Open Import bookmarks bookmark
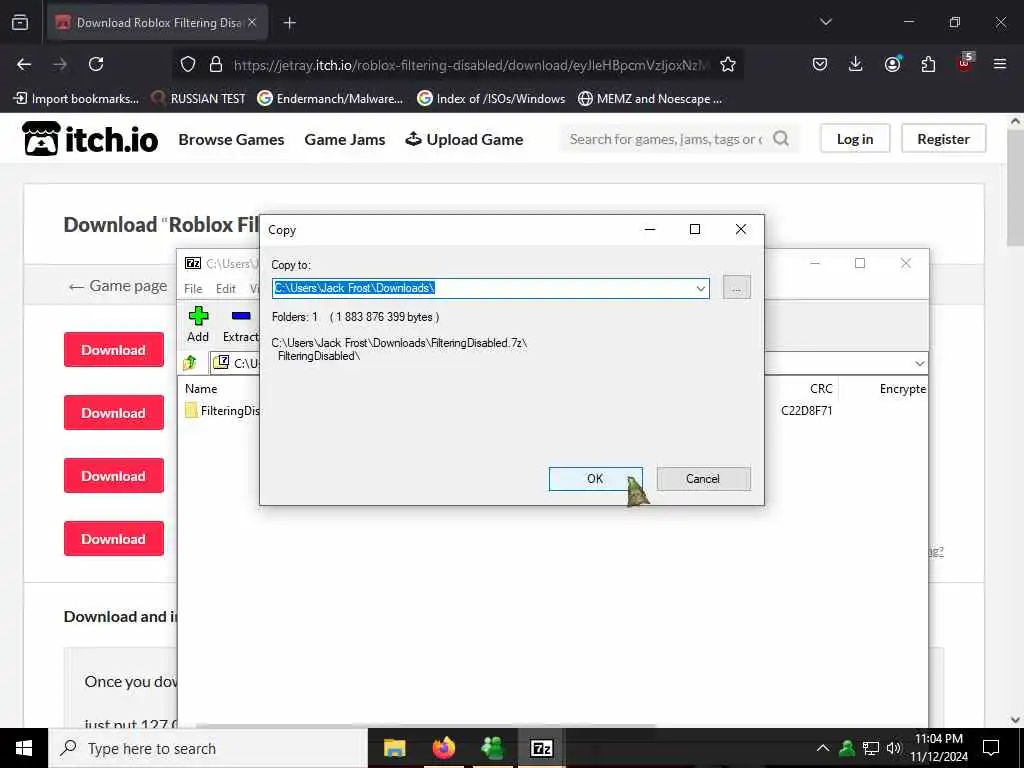Viewport: 1024px width, 768px height. coord(76,99)
